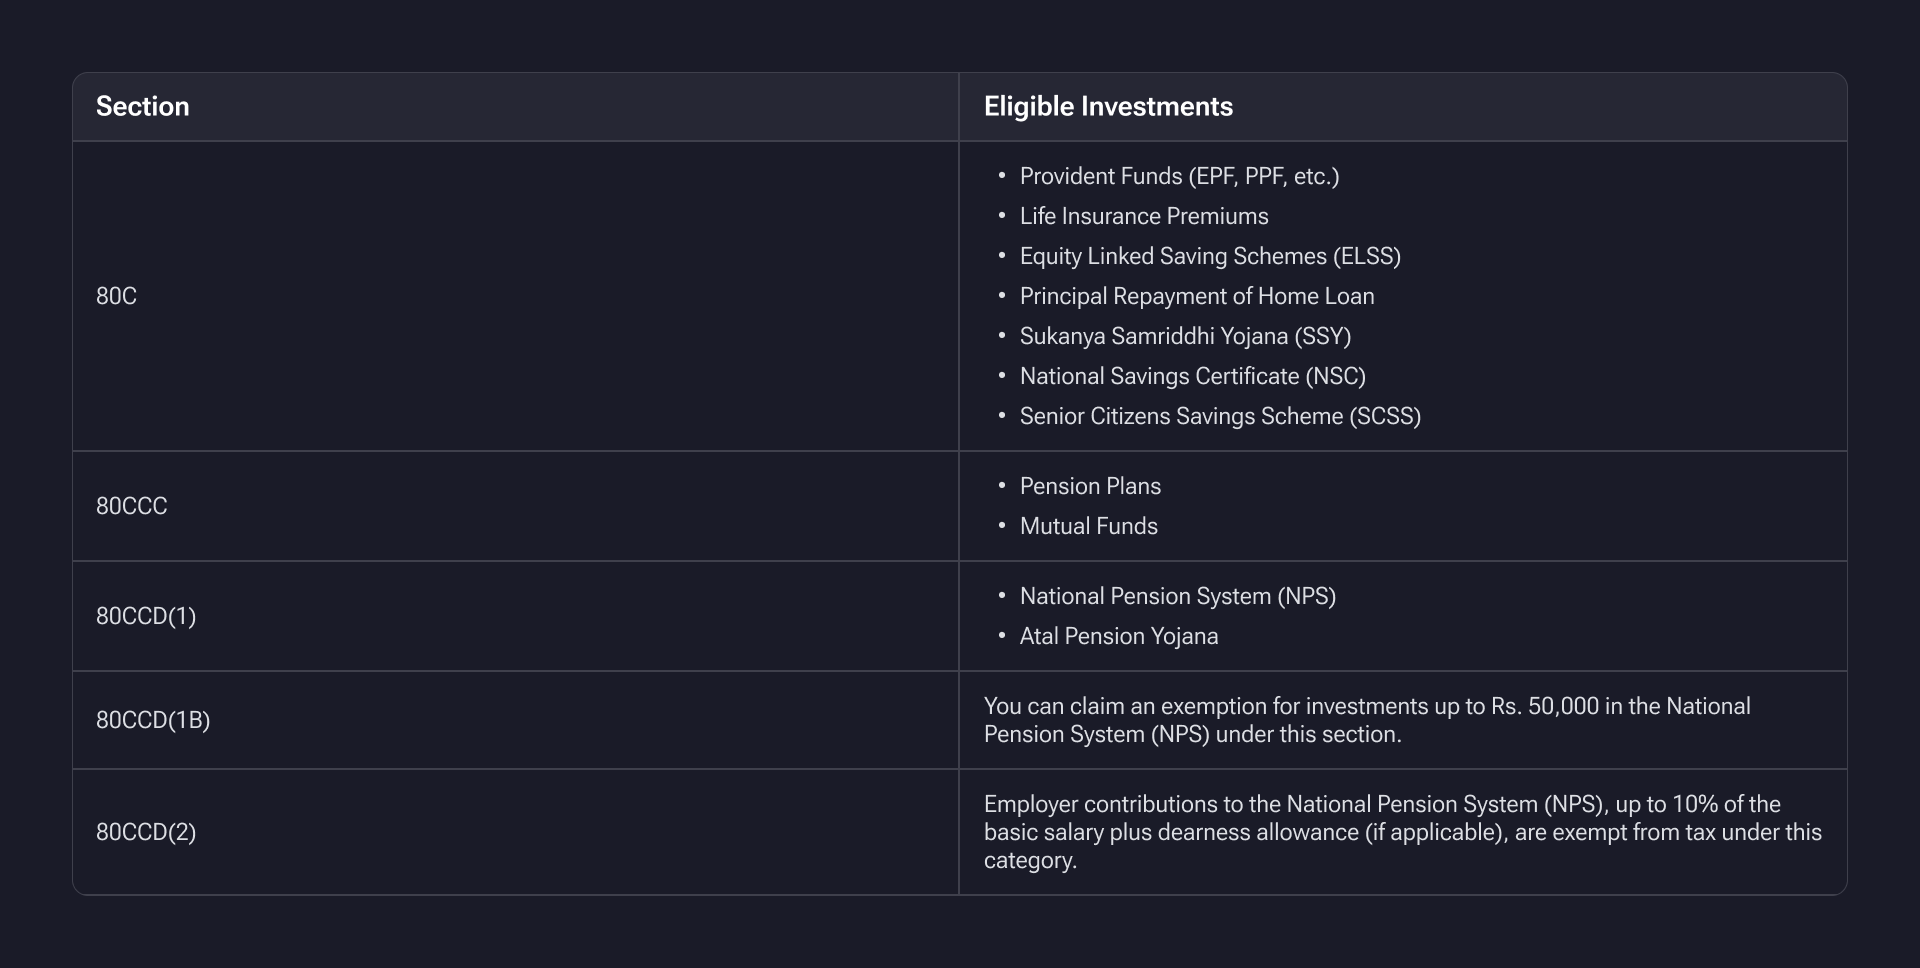Click National Savings Certificate (NSC) entry
Screen dimensions: 1920x968
1192,376
